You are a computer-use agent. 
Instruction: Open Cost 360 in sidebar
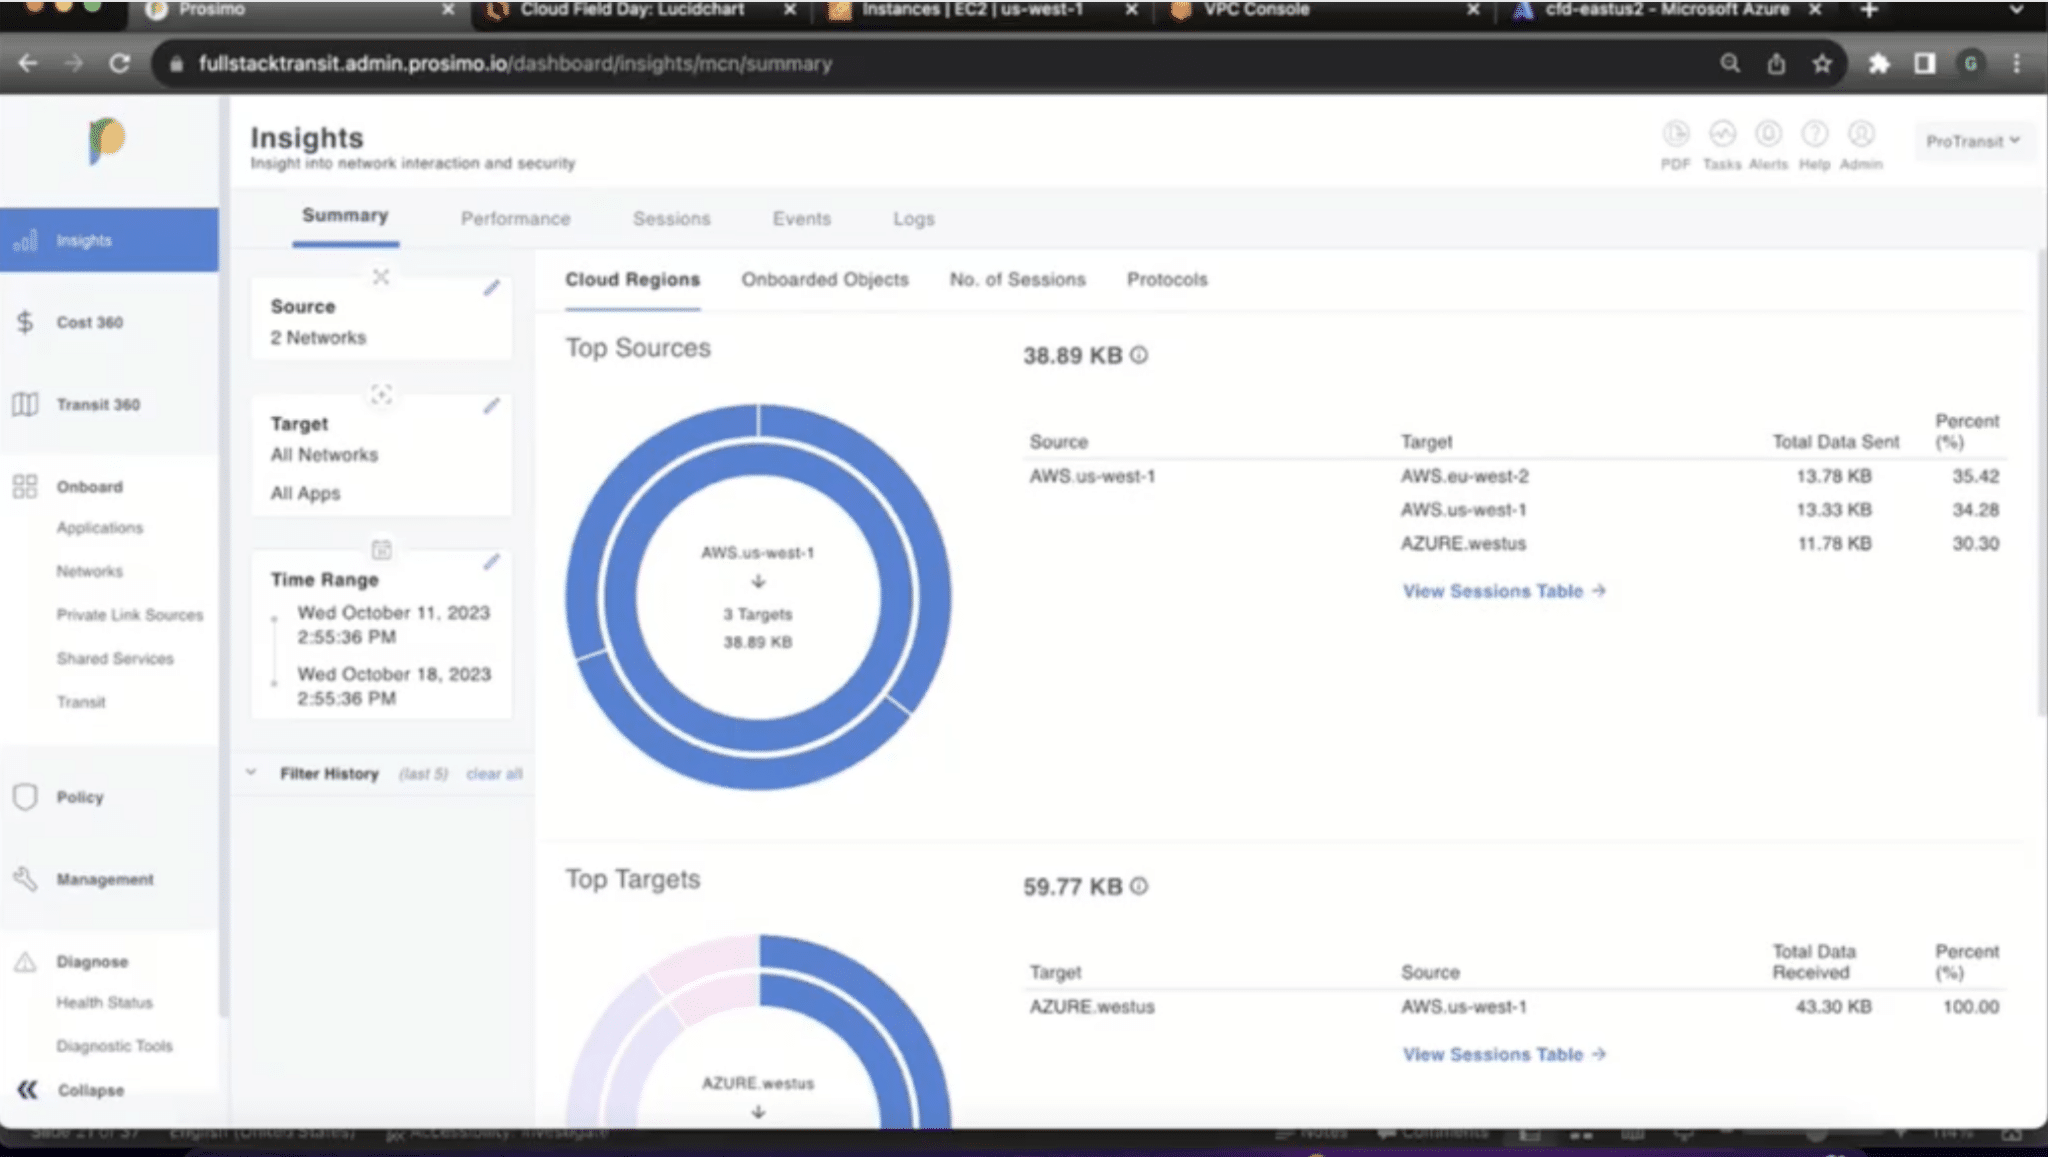coord(89,322)
